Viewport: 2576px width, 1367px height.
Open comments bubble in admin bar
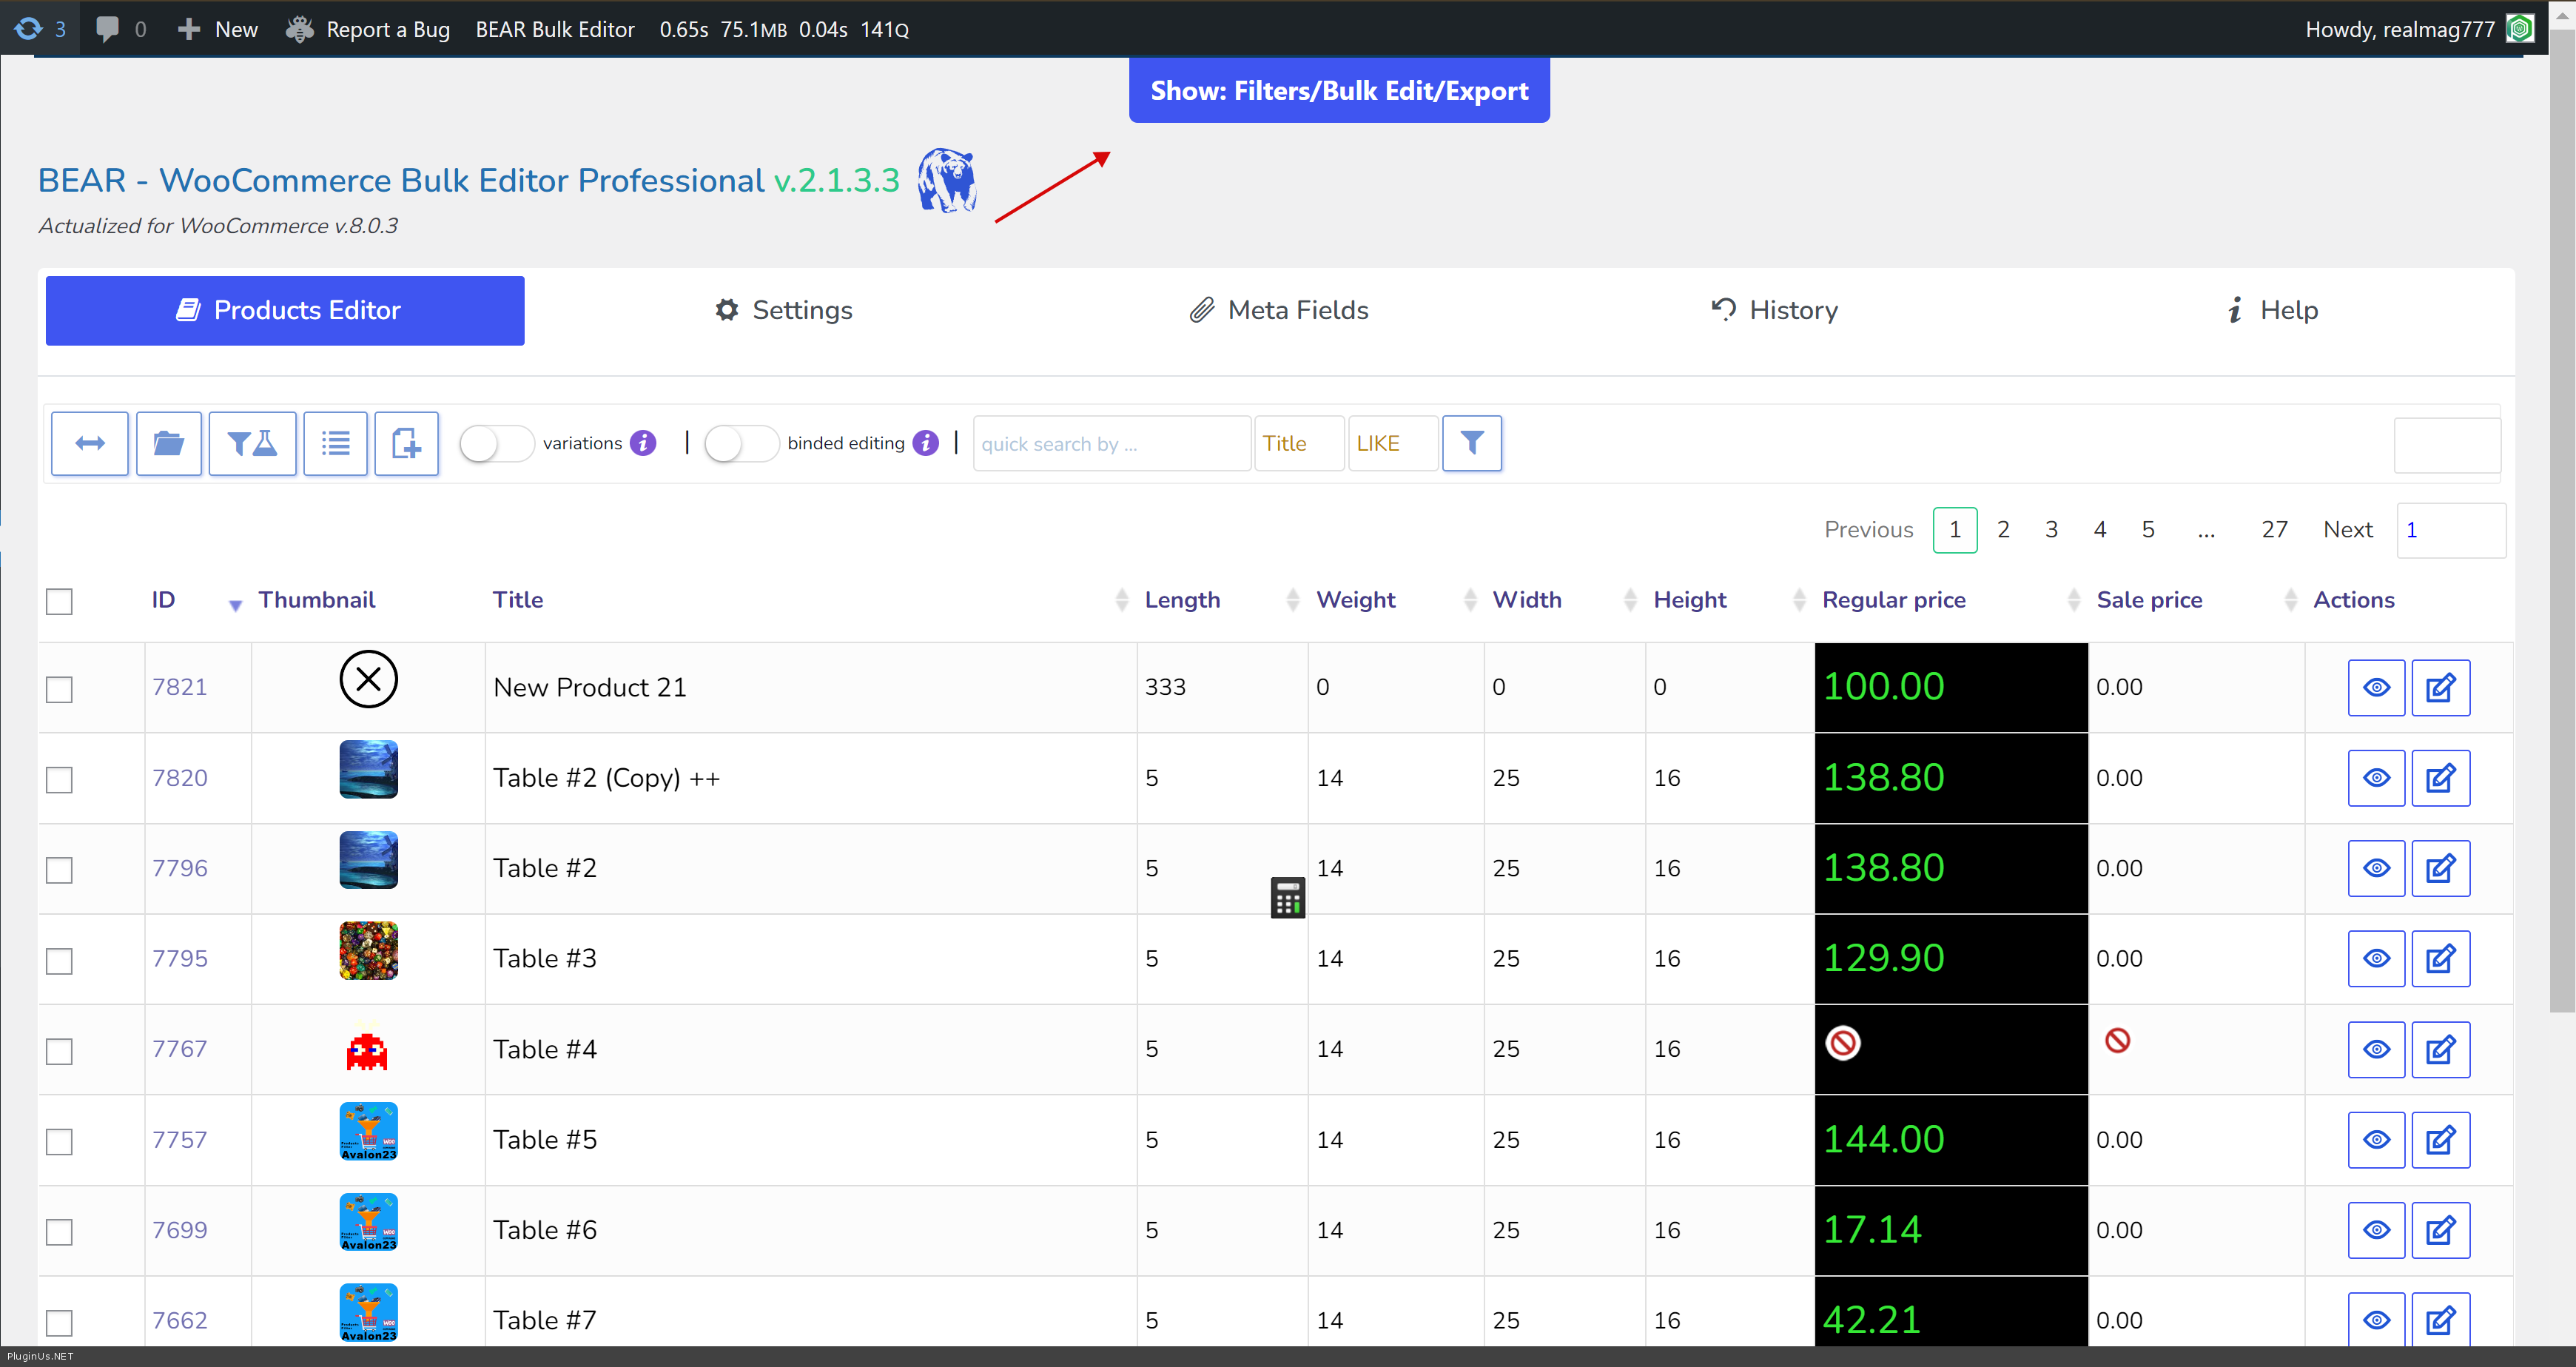(107, 29)
